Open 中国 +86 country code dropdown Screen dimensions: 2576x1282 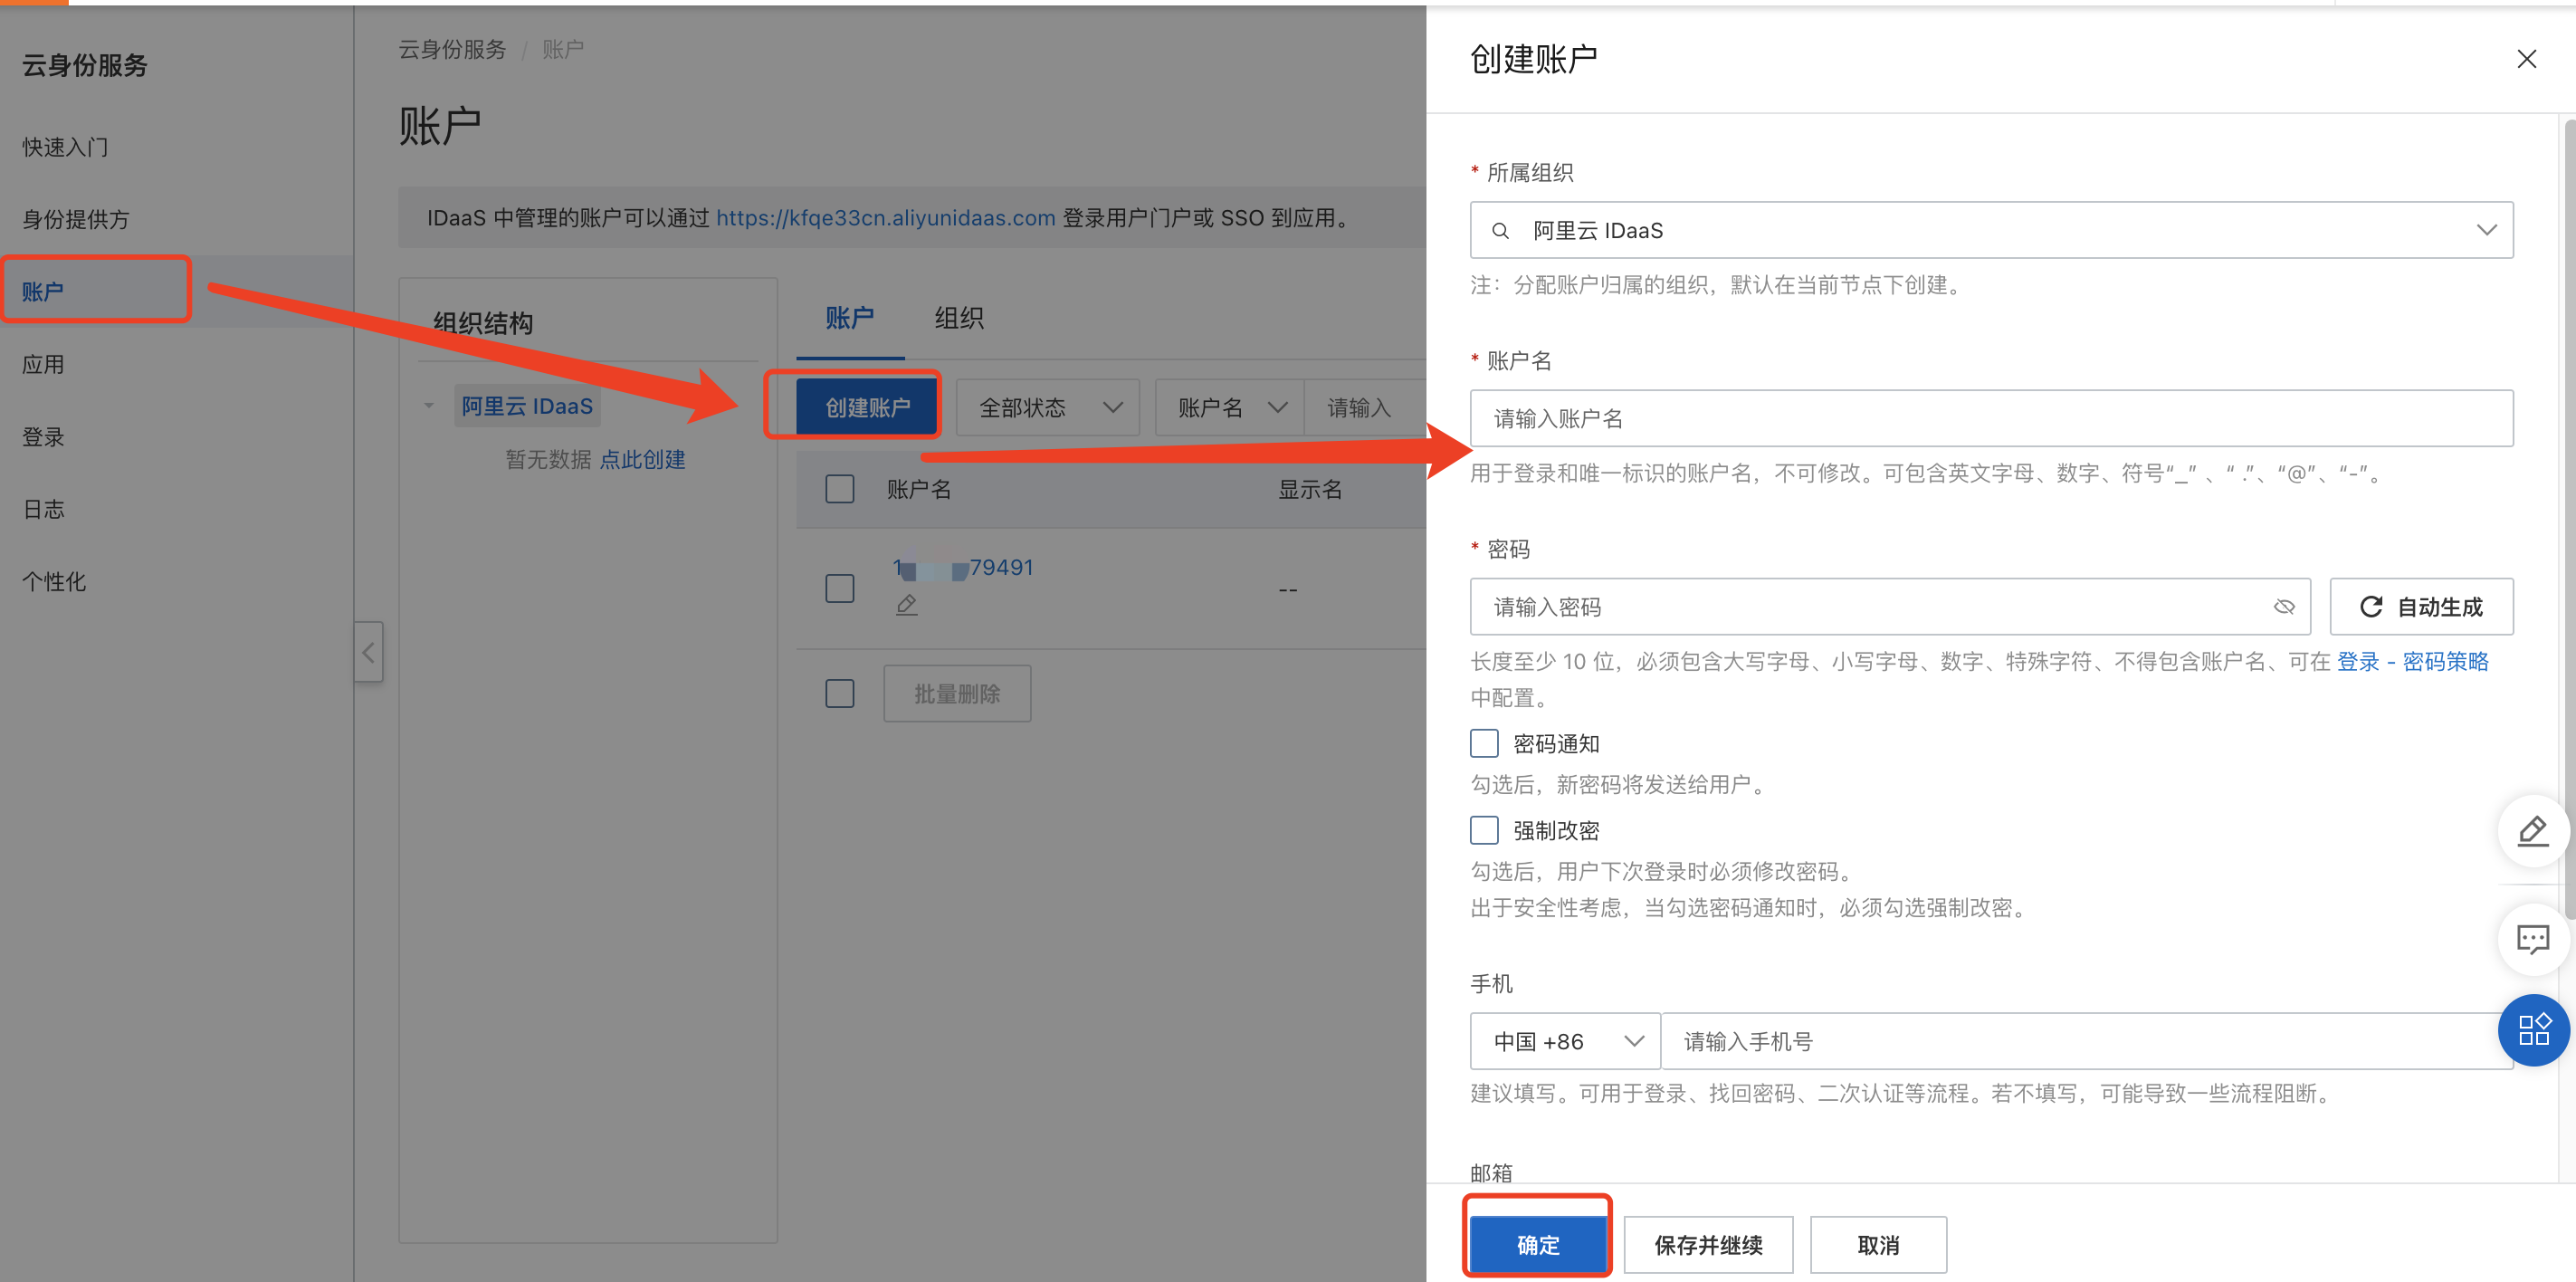pos(1565,1041)
